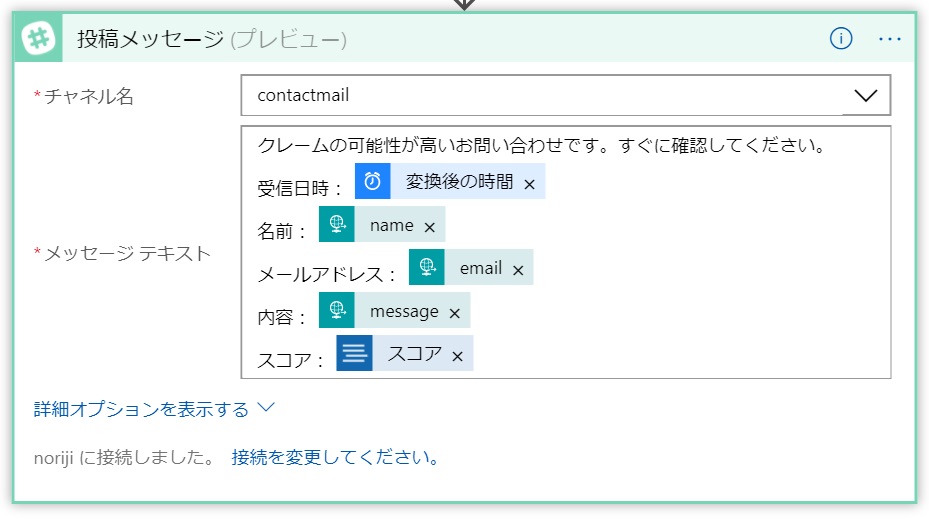This screenshot has width=929, height=521.
Task: Delete the message dynamic token
Action: tap(454, 313)
